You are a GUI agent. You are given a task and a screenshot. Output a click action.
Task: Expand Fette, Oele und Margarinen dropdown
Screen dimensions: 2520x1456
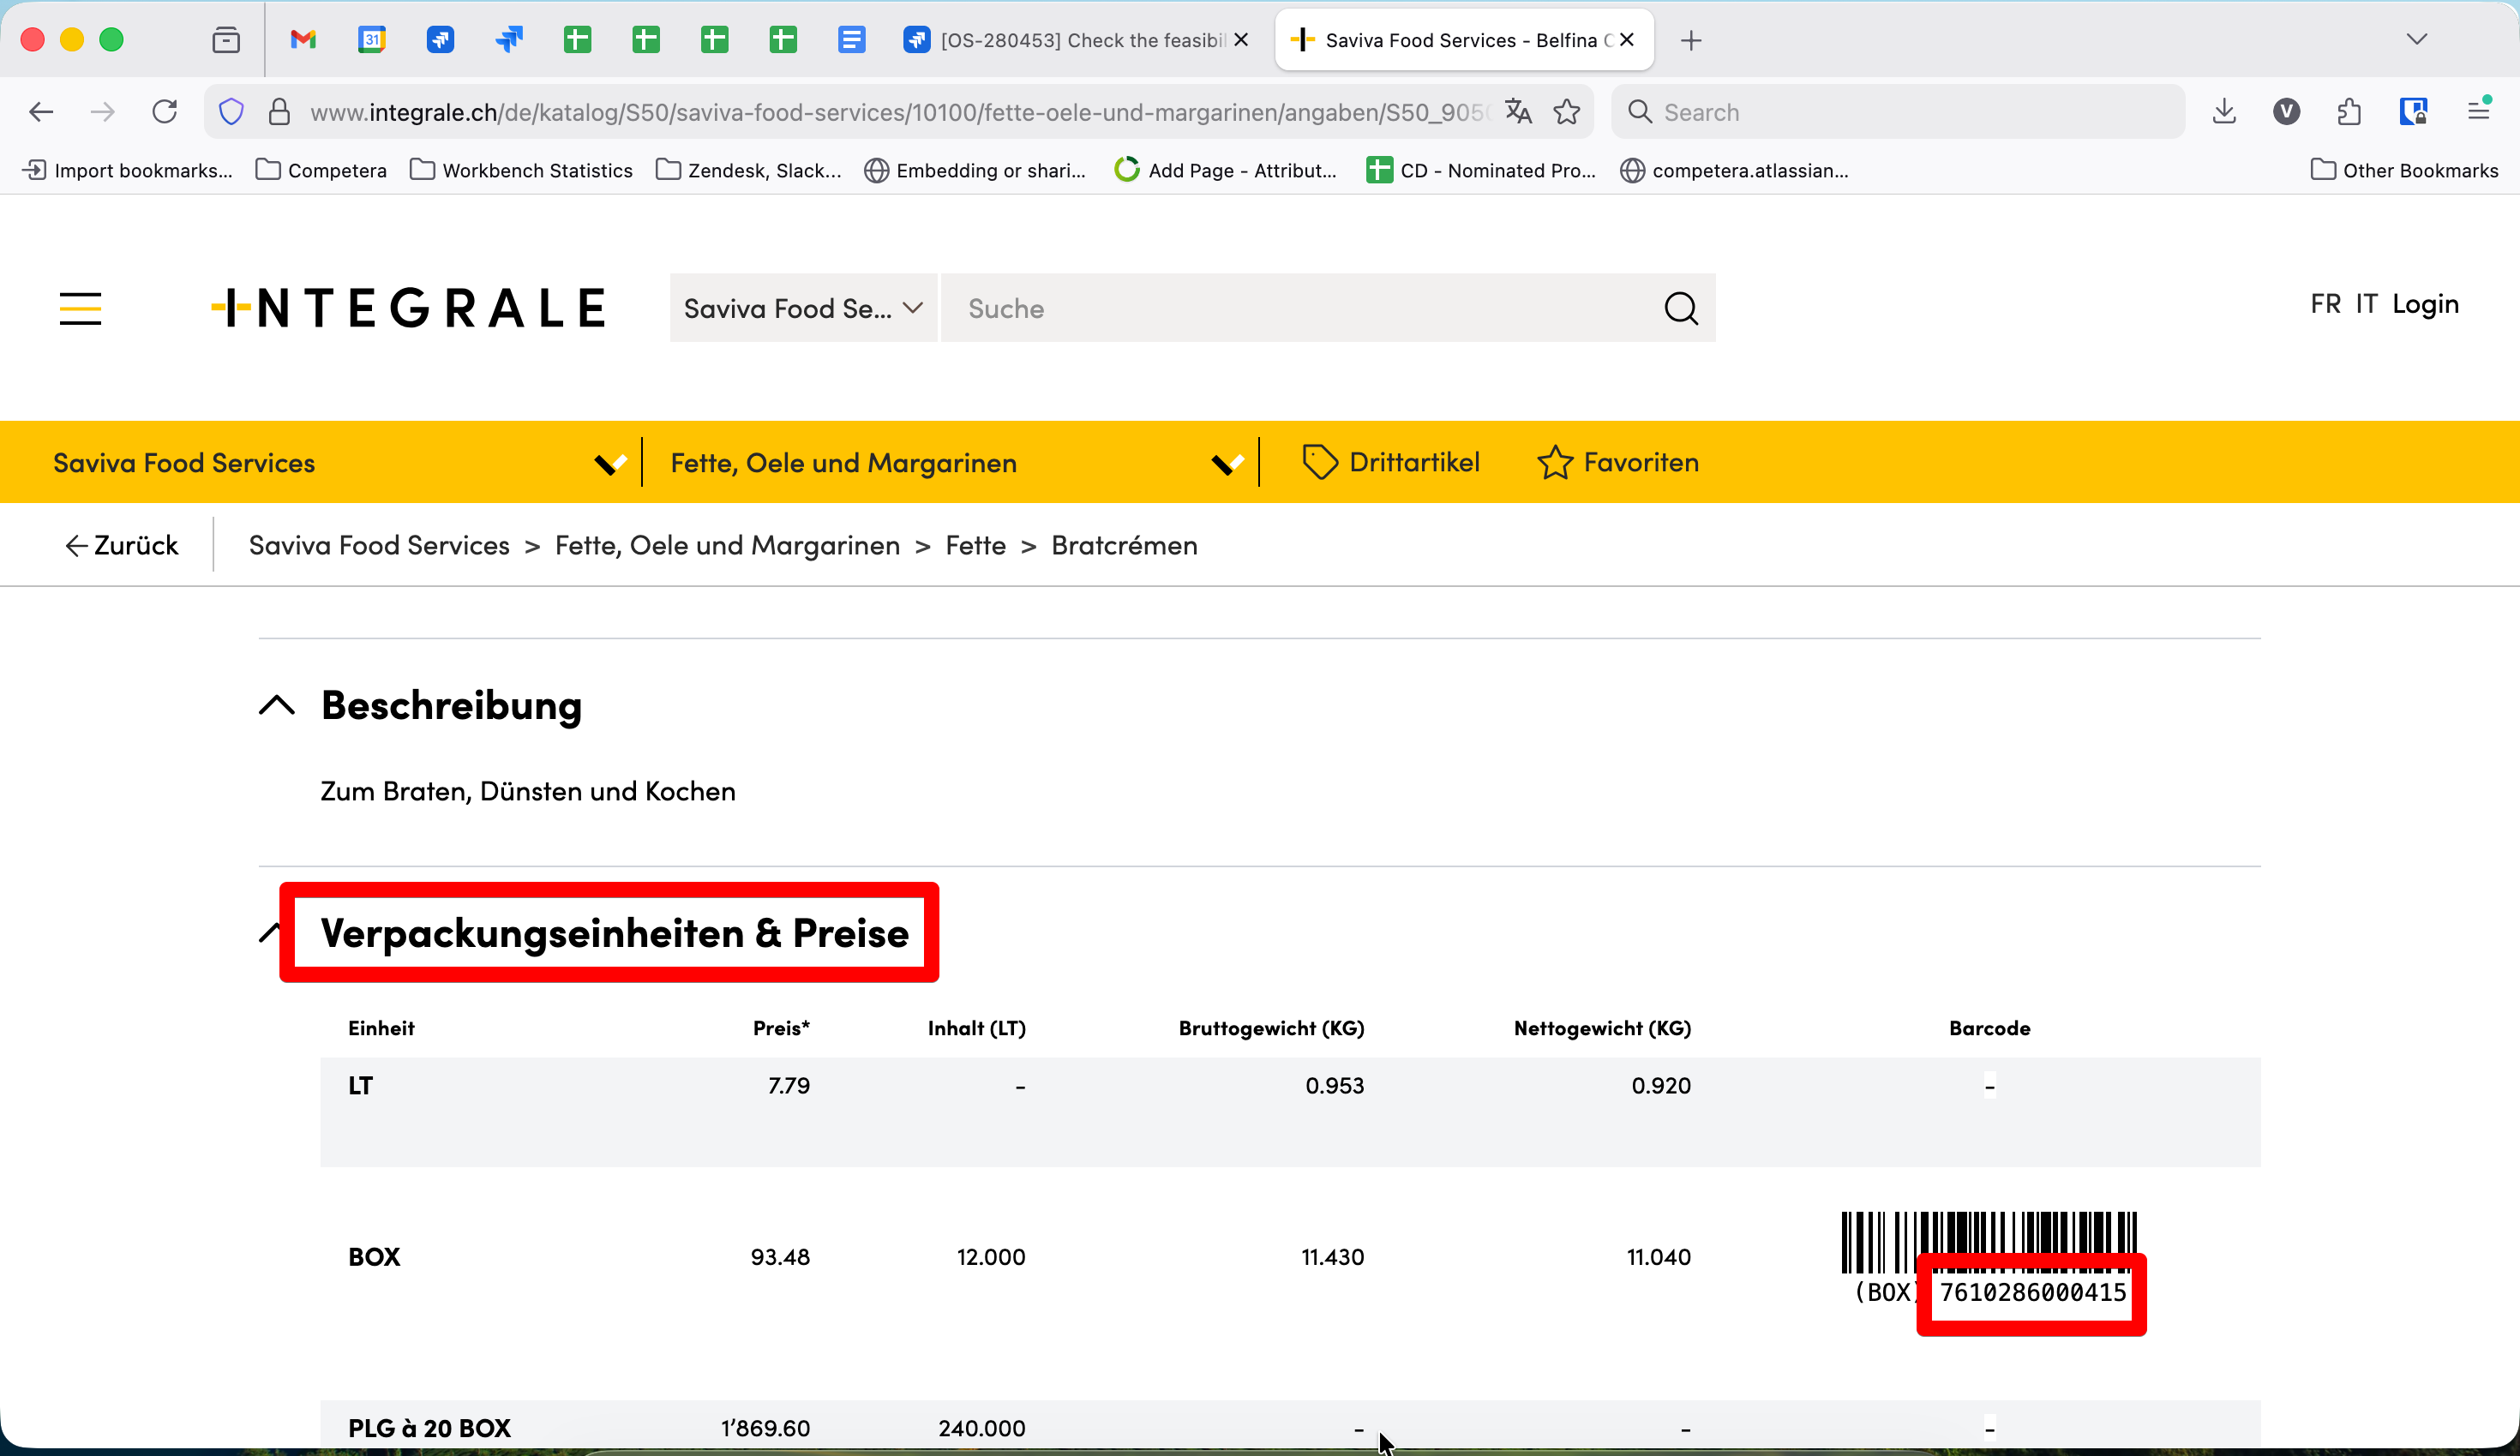(x=1227, y=464)
